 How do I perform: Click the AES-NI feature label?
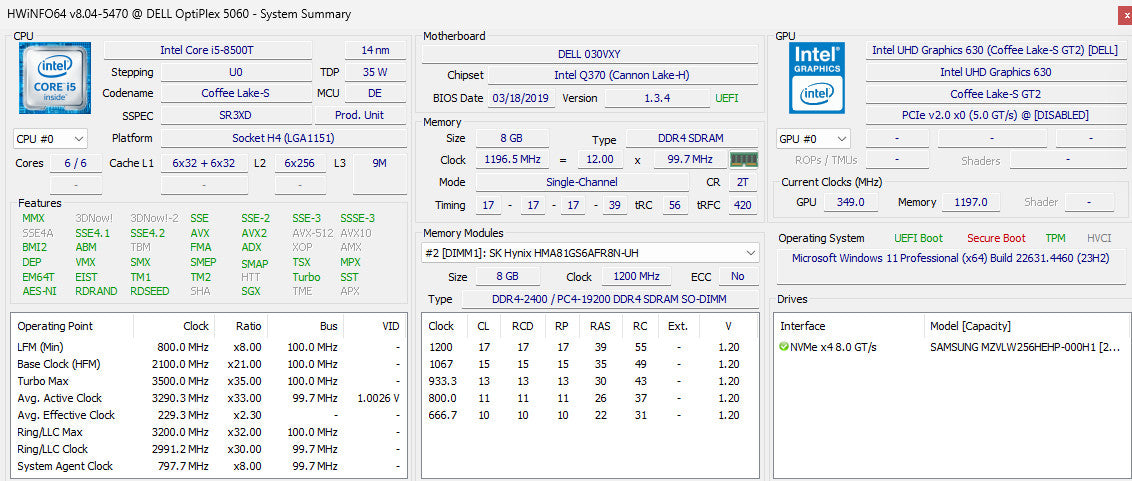pyautogui.click(x=39, y=291)
